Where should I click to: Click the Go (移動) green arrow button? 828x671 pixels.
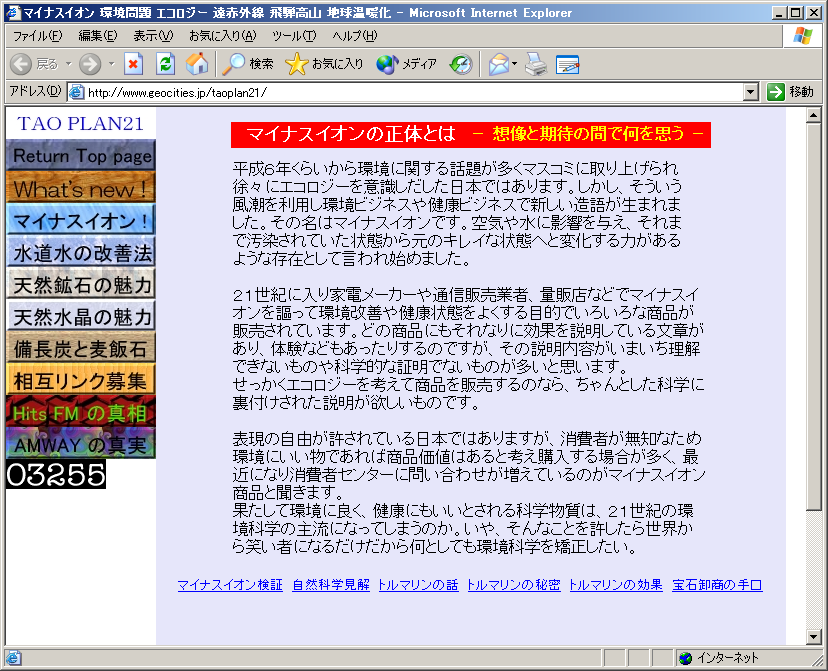click(x=791, y=92)
